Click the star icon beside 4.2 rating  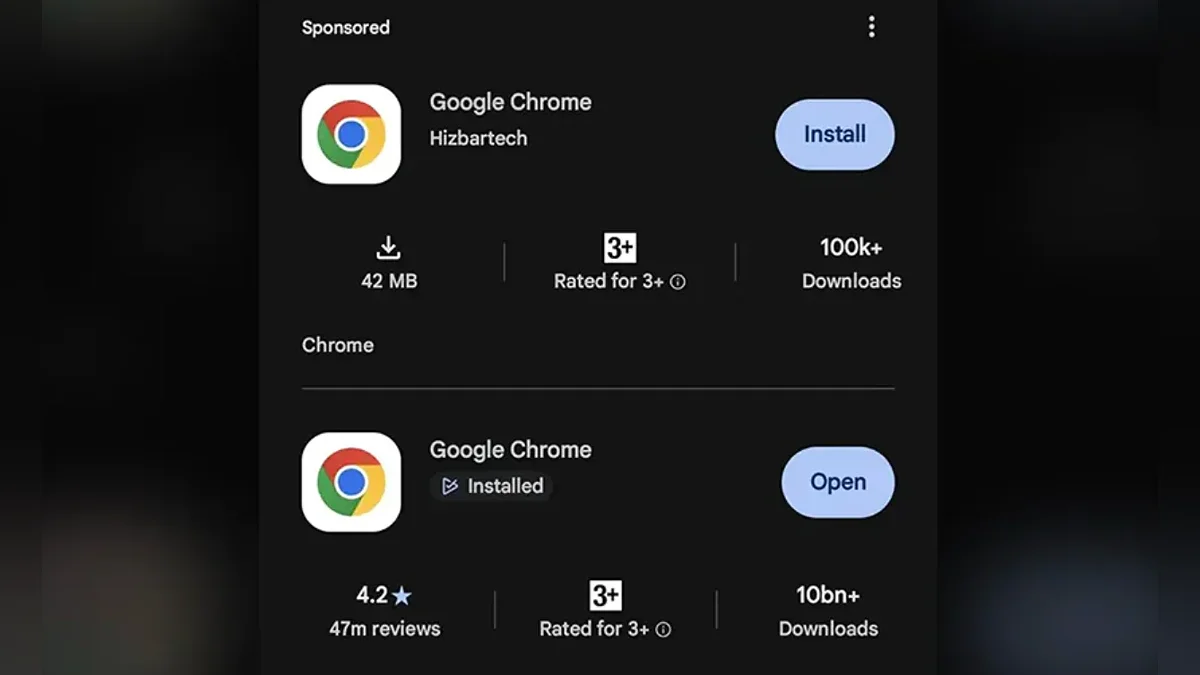(x=402, y=596)
